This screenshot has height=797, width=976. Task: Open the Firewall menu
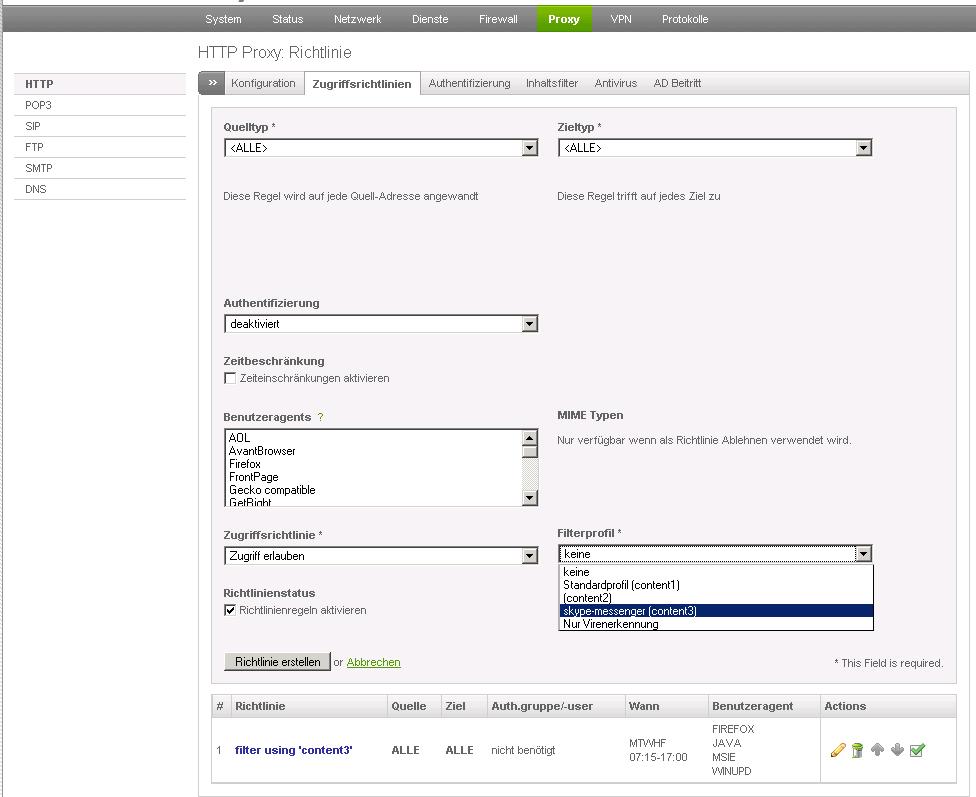click(x=498, y=19)
